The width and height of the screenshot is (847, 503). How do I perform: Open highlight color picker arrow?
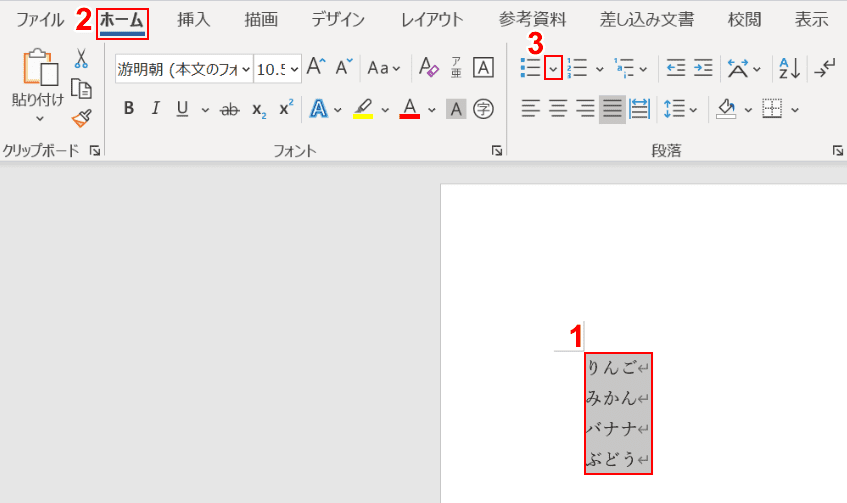(385, 110)
